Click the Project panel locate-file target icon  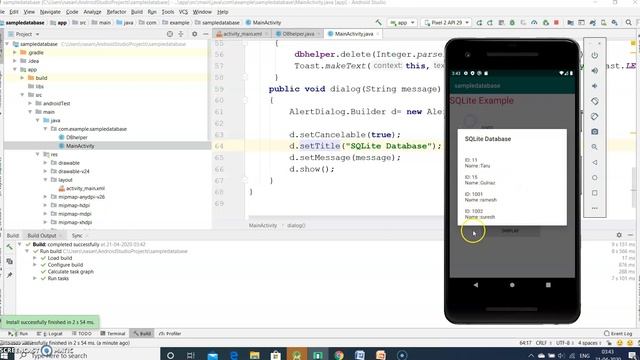pyautogui.click(x=170, y=34)
